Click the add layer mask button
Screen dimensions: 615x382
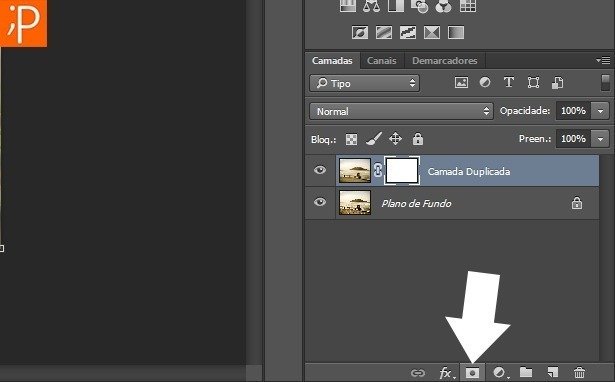473,373
